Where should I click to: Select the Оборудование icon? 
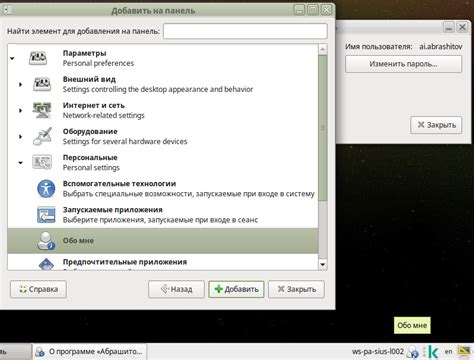[43, 136]
